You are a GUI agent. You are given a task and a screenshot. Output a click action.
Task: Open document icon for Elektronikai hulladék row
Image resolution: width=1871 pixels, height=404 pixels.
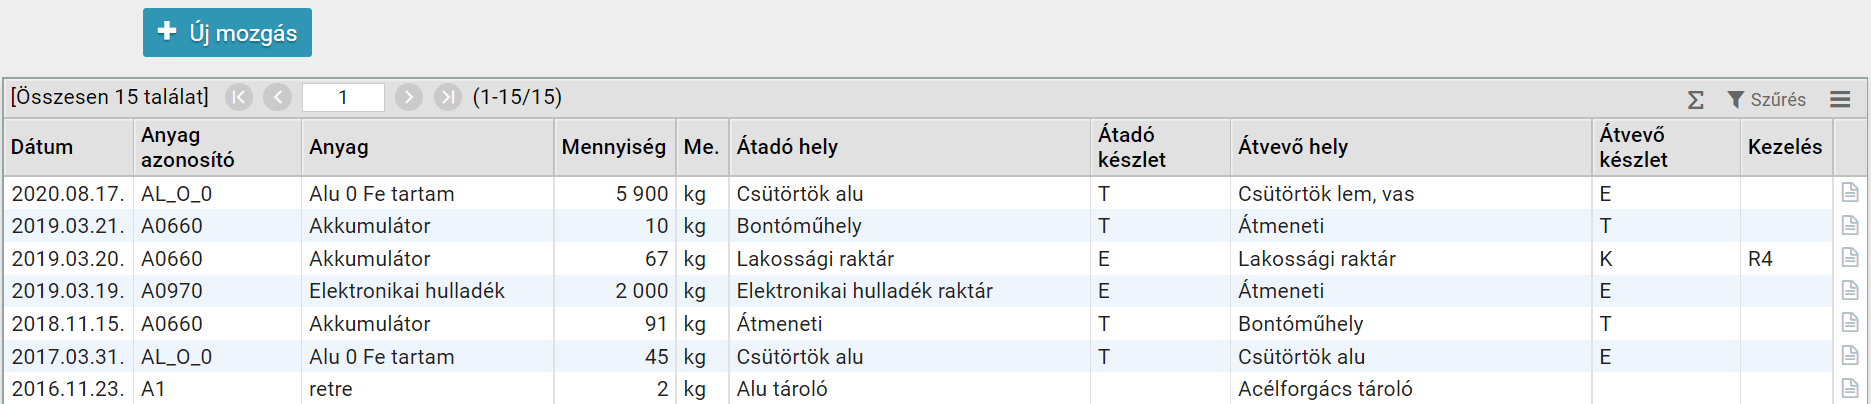point(1850,291)
